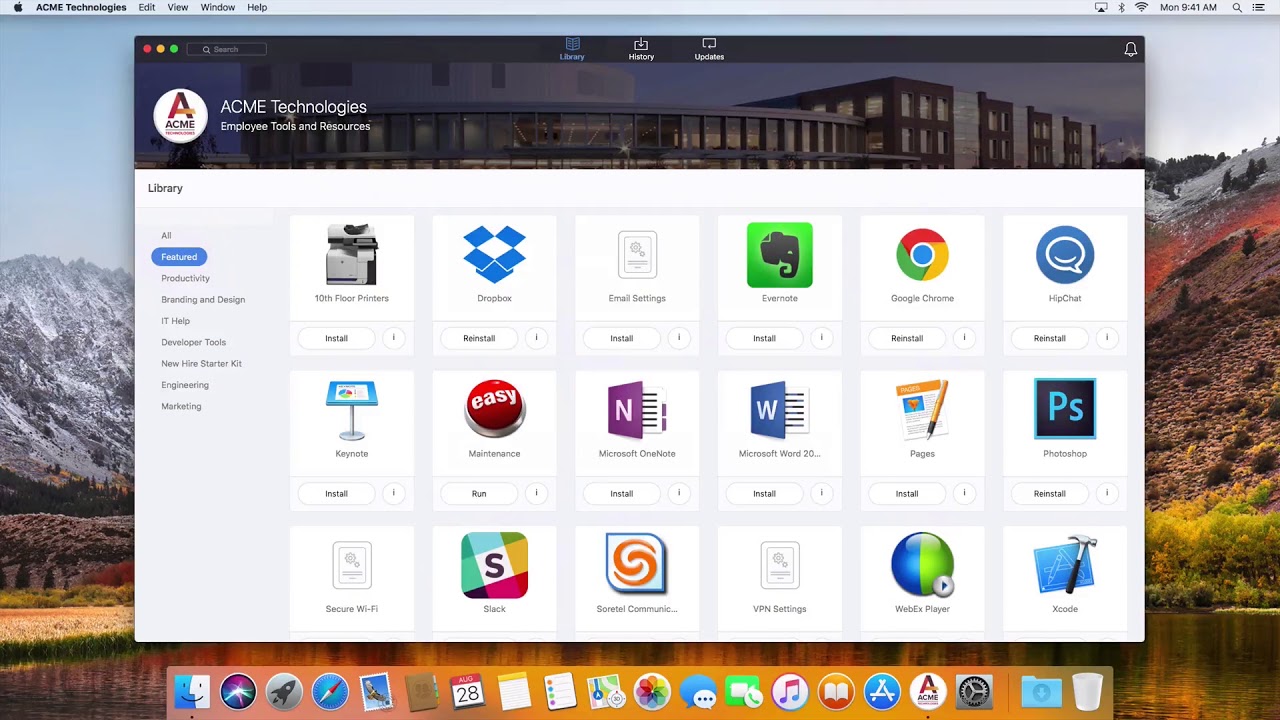Open the Email Settings profile icon
Viewport: 1280px width, 720px height.
(637, 255)
